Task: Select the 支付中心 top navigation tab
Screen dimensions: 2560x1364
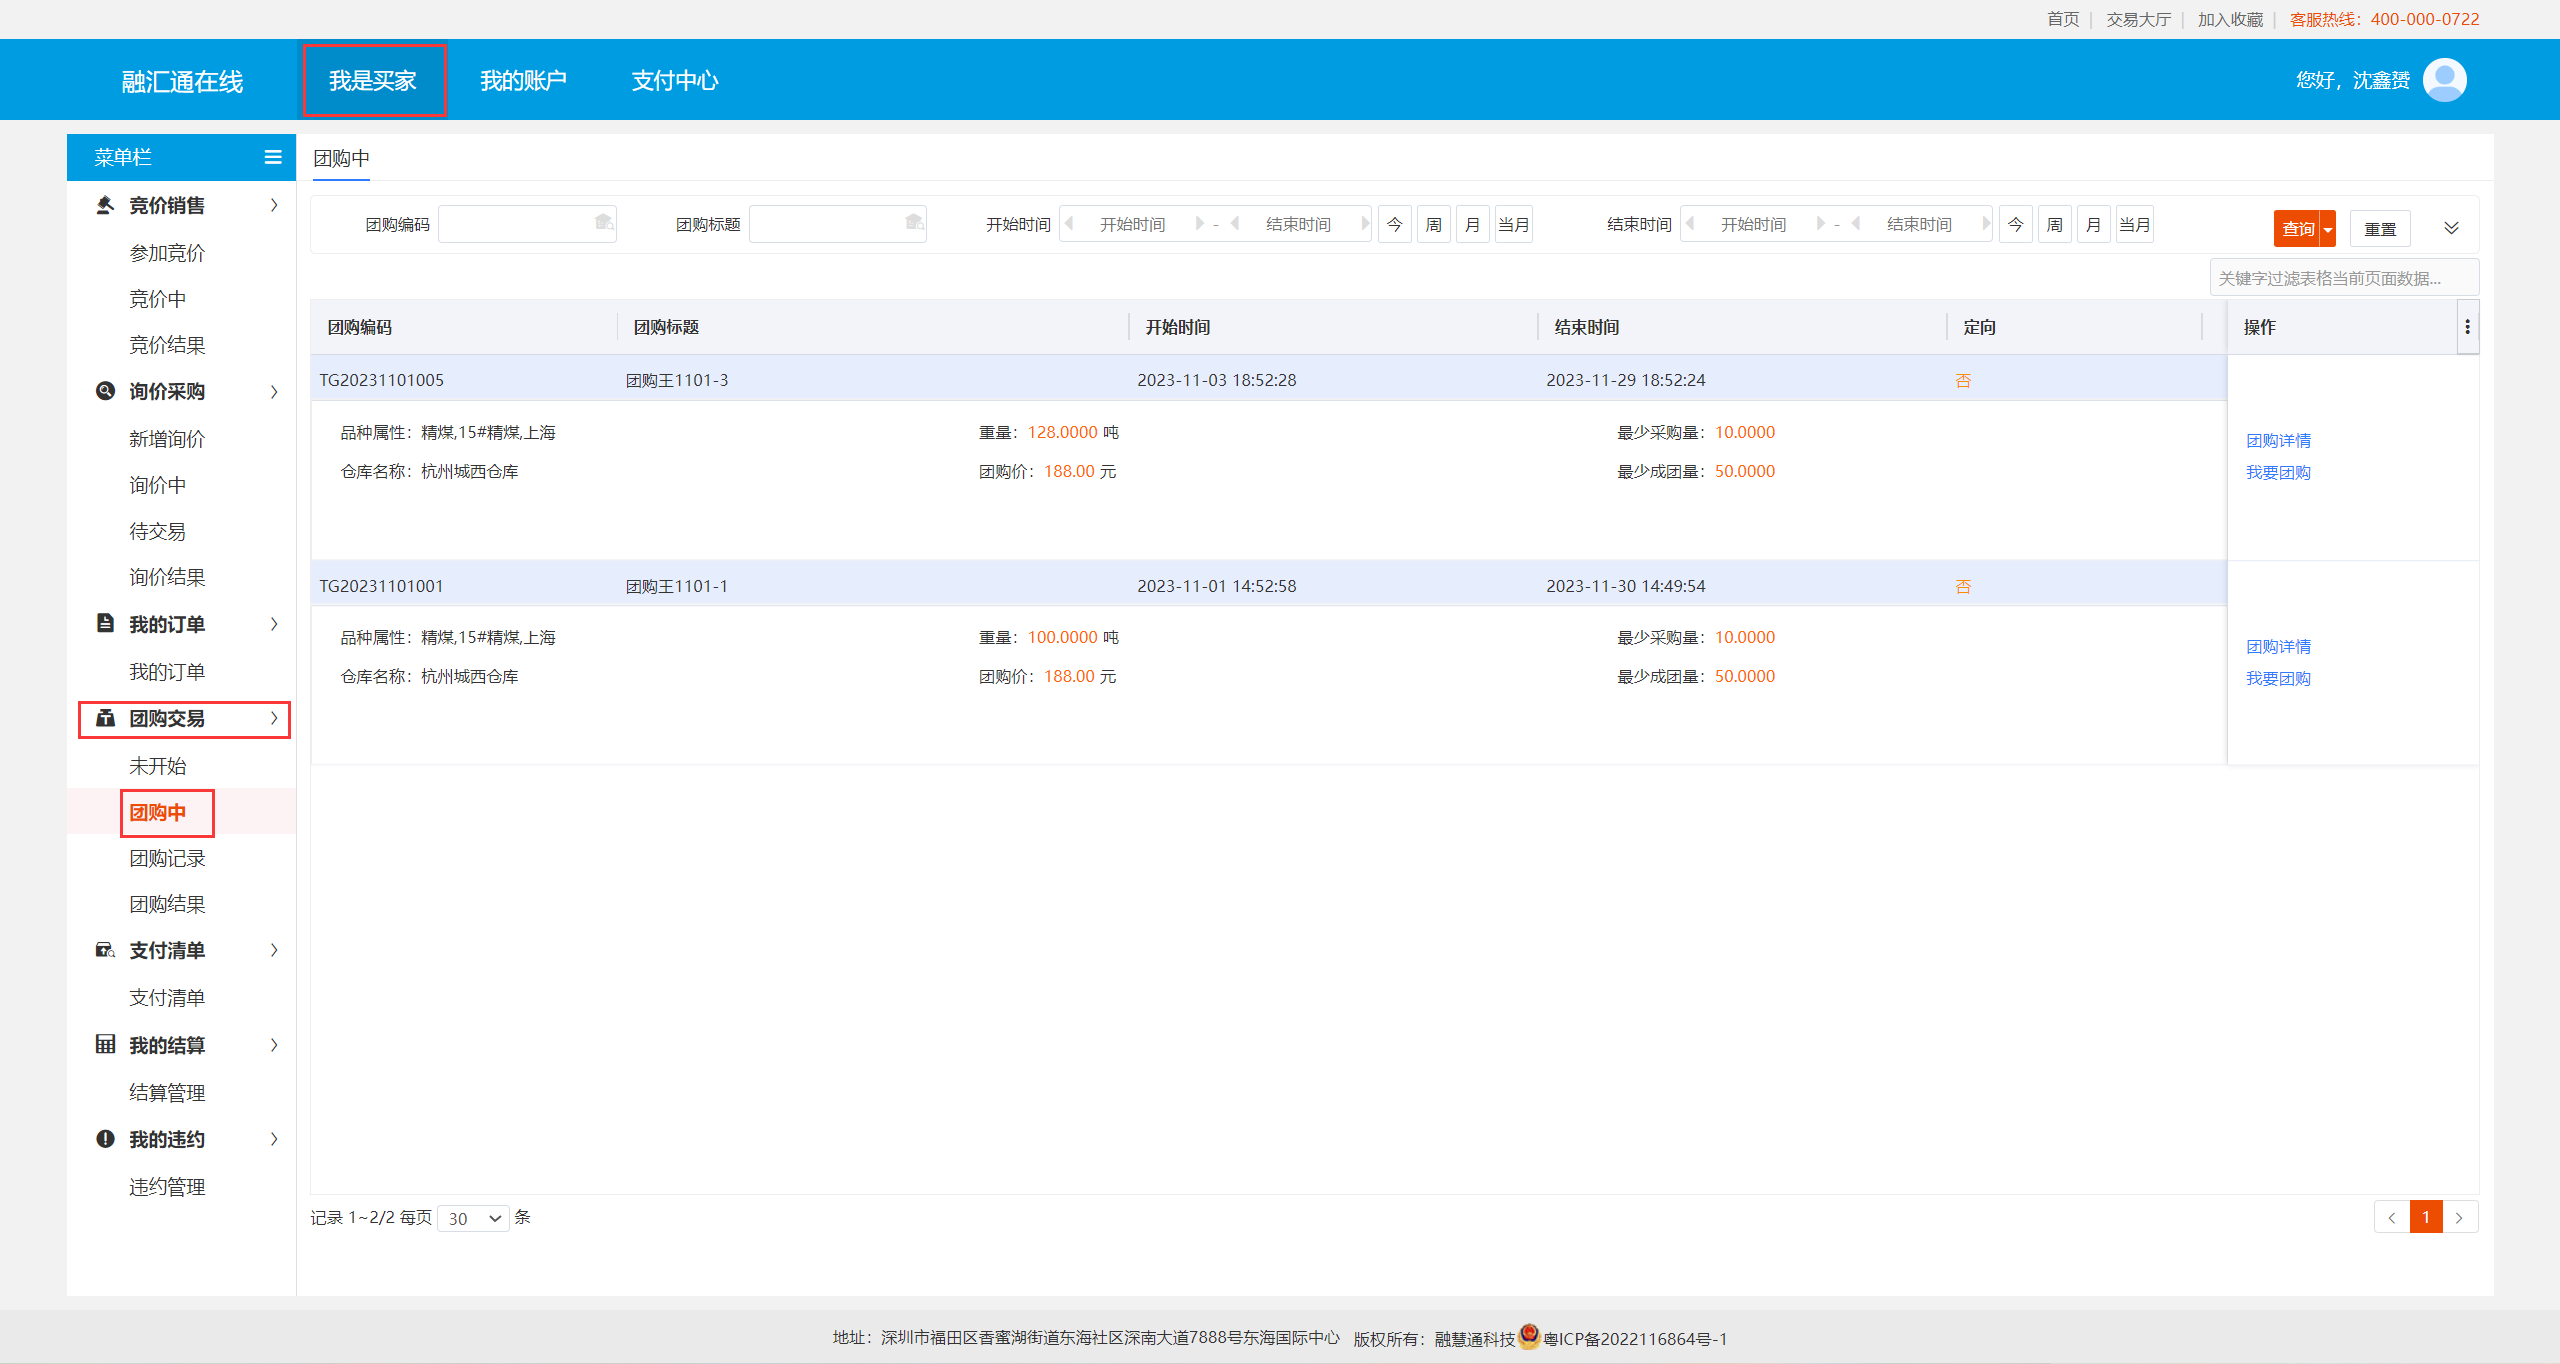Action: [x=675, y=80]
